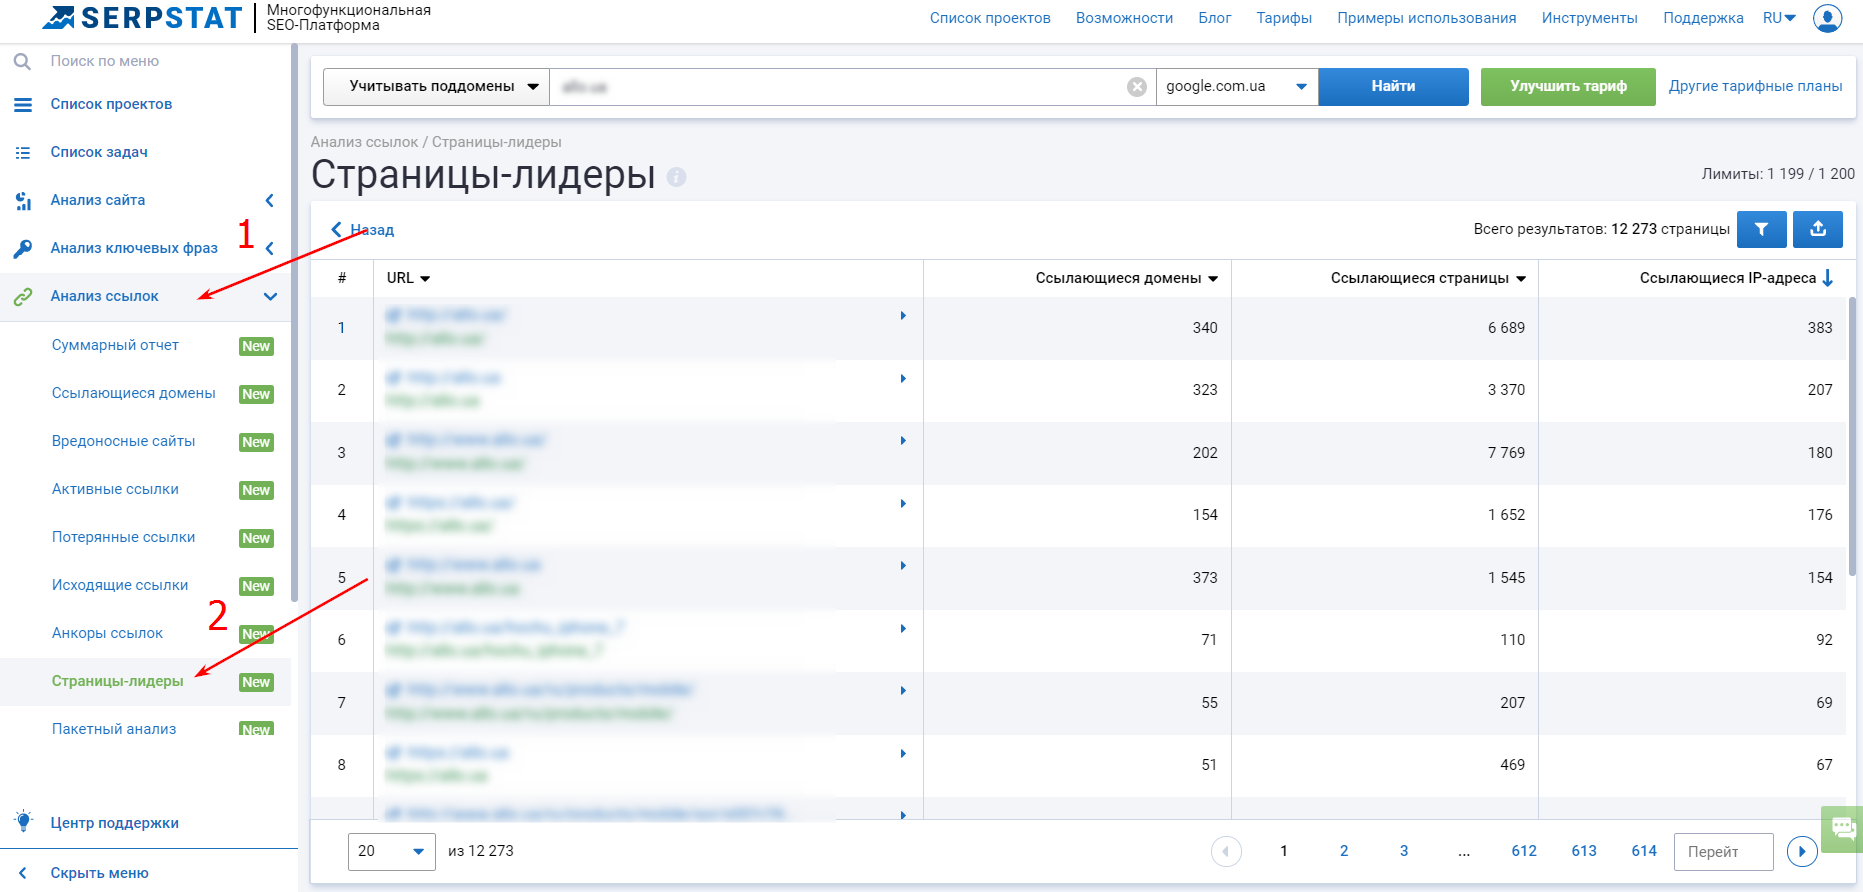This screenshot has height=892, width=1863.
Task: Click Скрыть меню at sidebar bottom
Action: [99, 873]
